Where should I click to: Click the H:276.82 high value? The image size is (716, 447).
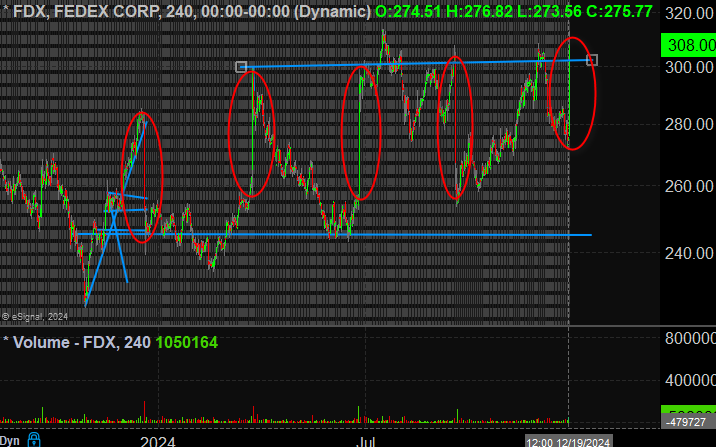pos(479,11)
